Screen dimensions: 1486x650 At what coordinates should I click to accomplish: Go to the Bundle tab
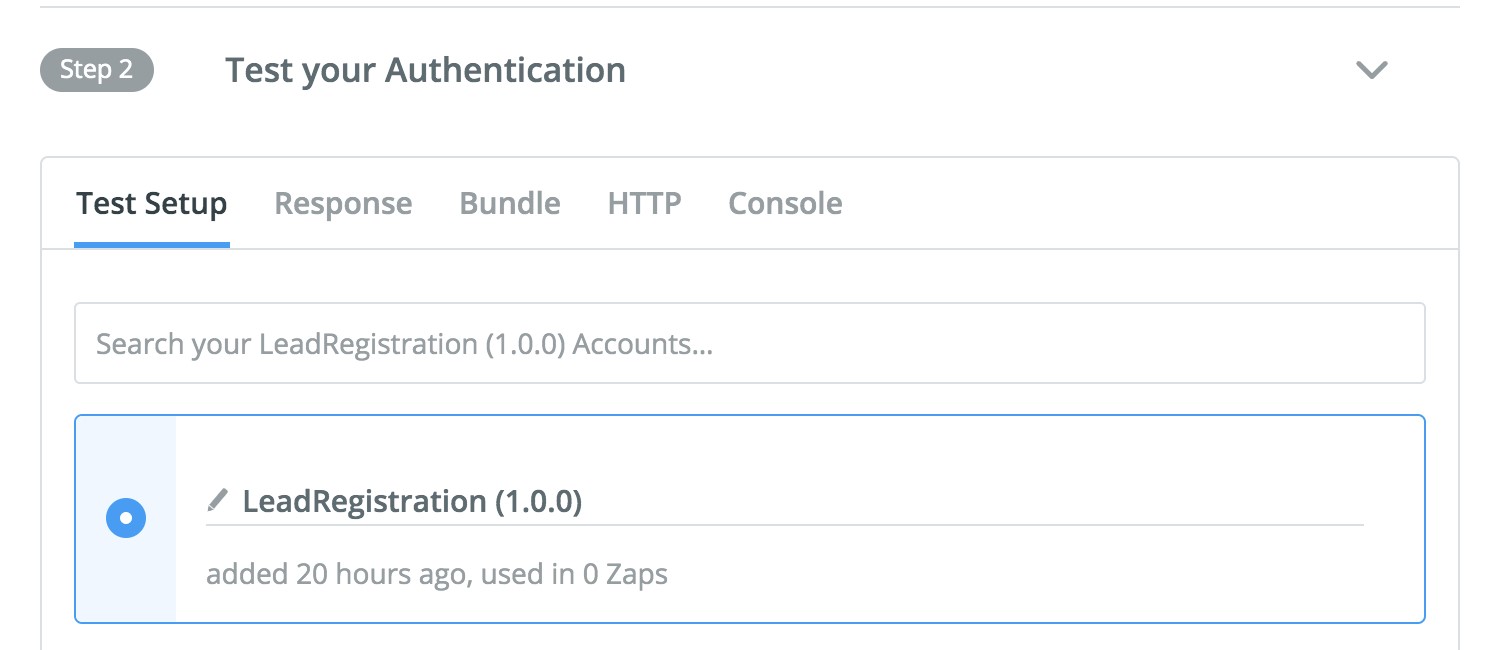click(x=509, y=204)
